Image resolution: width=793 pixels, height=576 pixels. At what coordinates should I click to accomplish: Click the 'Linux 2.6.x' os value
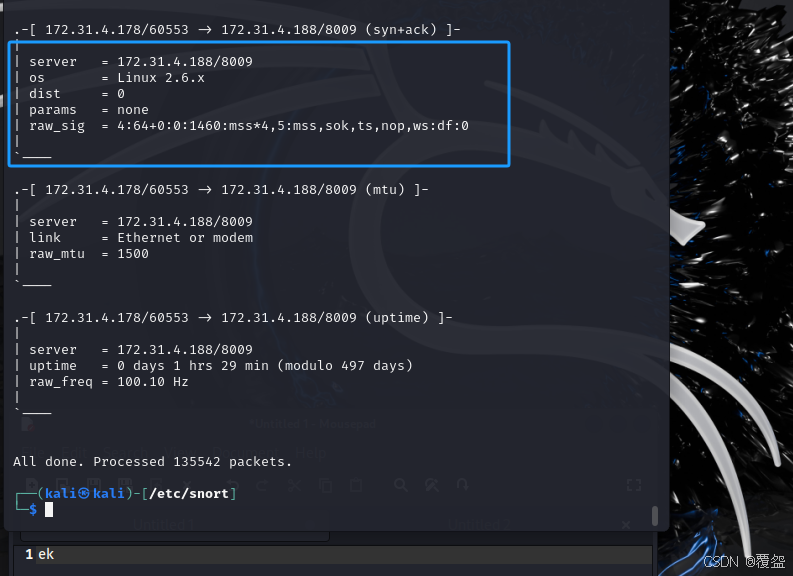(161, 78)
